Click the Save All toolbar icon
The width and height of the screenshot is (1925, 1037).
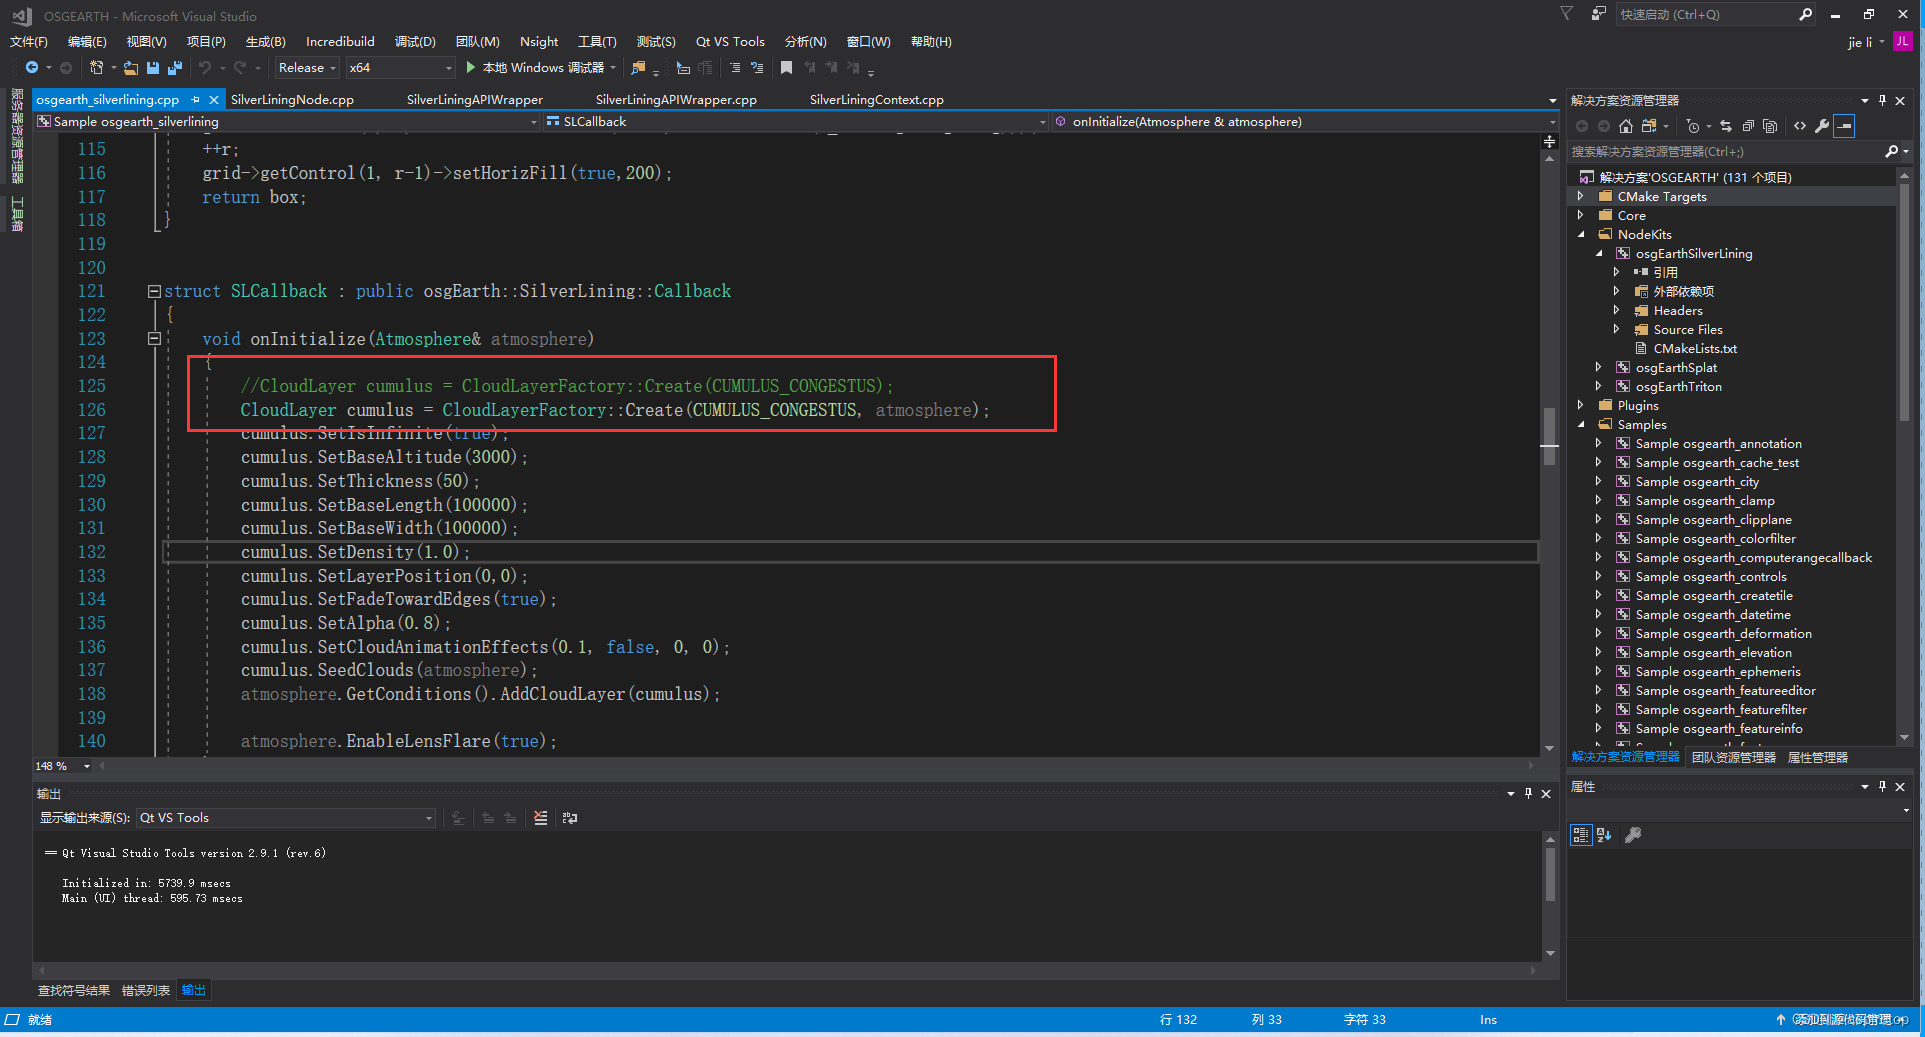point(175,68)
